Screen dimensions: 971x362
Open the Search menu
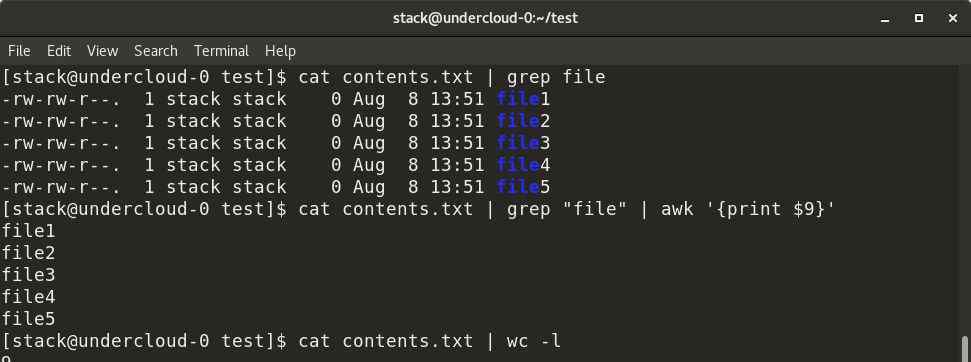[155, 51]
